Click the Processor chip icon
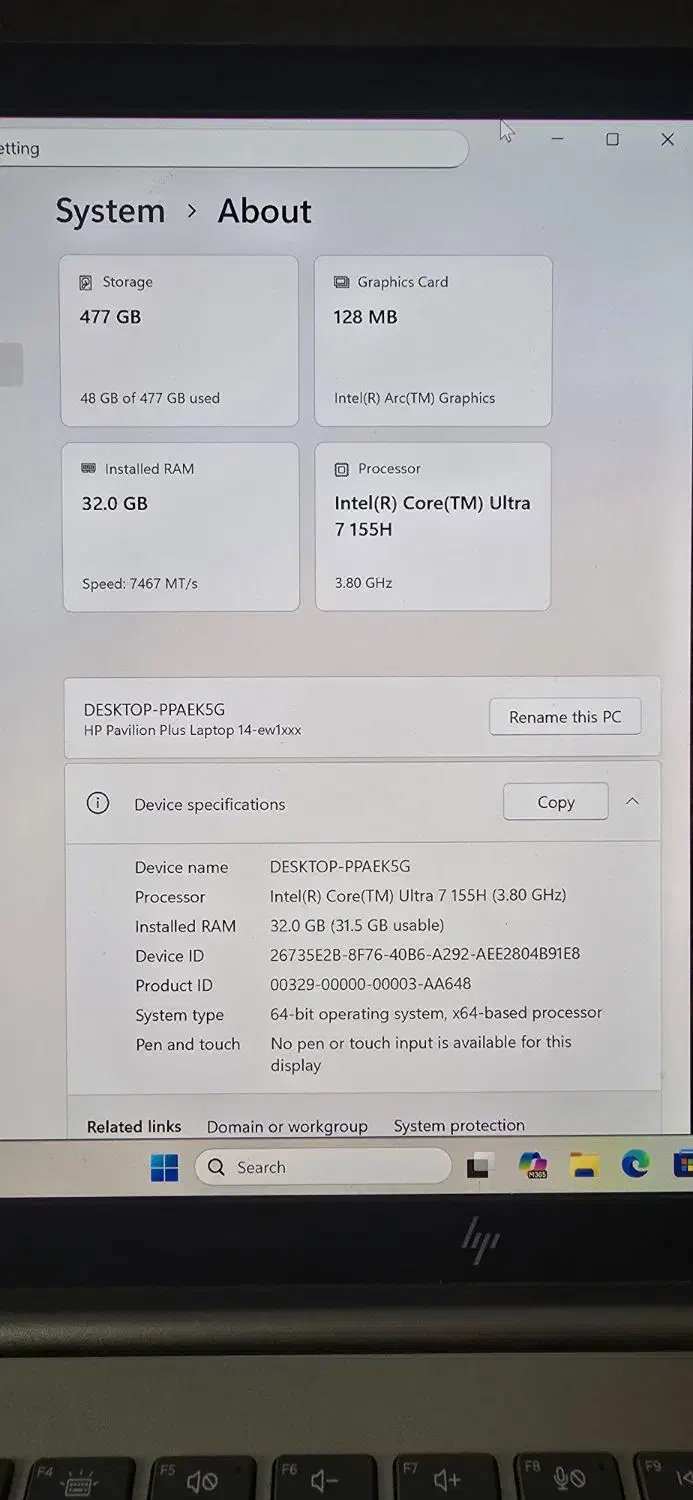693x1500 pixels. [342, 469]
